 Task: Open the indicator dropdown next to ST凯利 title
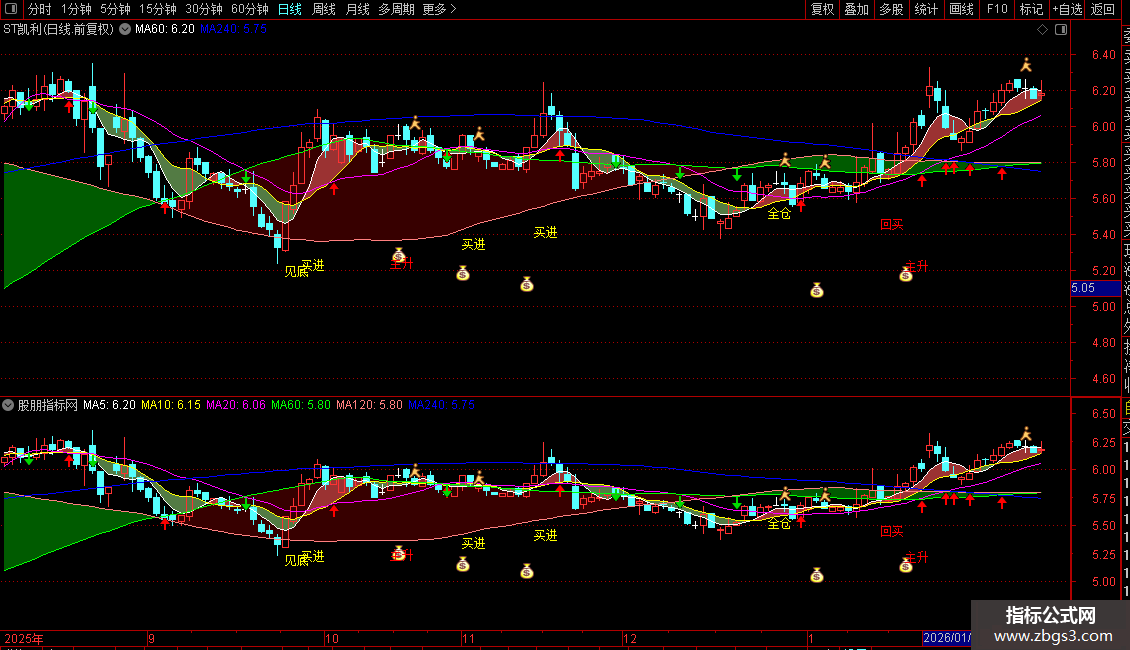[x=125, y=30]
